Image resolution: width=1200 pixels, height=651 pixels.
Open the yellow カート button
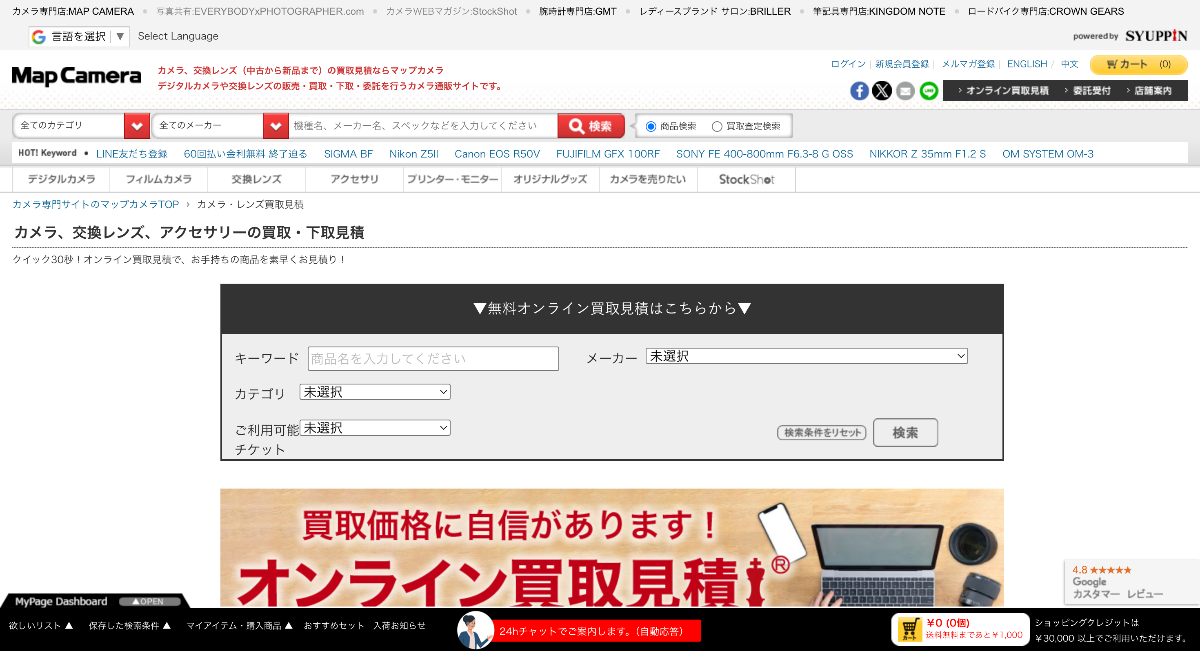pos(1139,64)
